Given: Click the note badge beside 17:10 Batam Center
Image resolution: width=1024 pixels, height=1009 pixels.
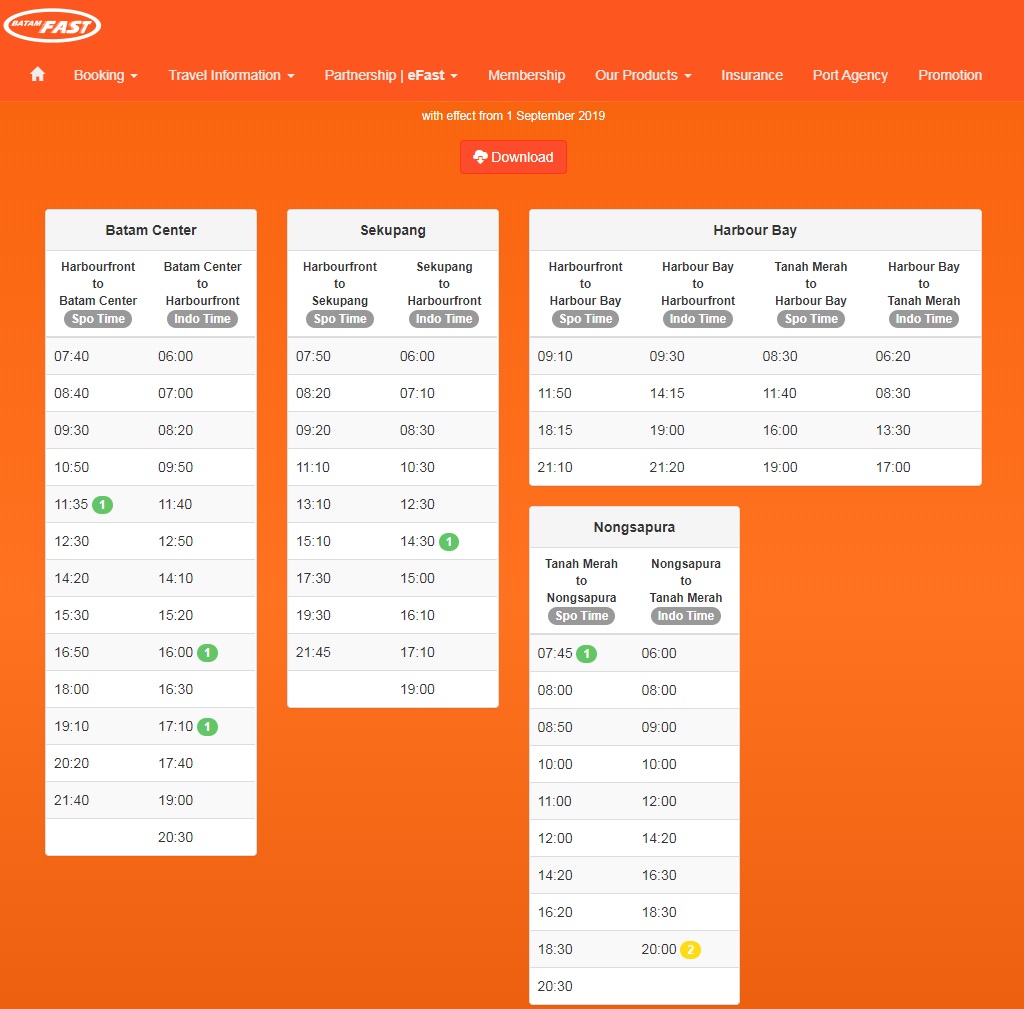Looking at the screenshot, I should pos(207,727).
